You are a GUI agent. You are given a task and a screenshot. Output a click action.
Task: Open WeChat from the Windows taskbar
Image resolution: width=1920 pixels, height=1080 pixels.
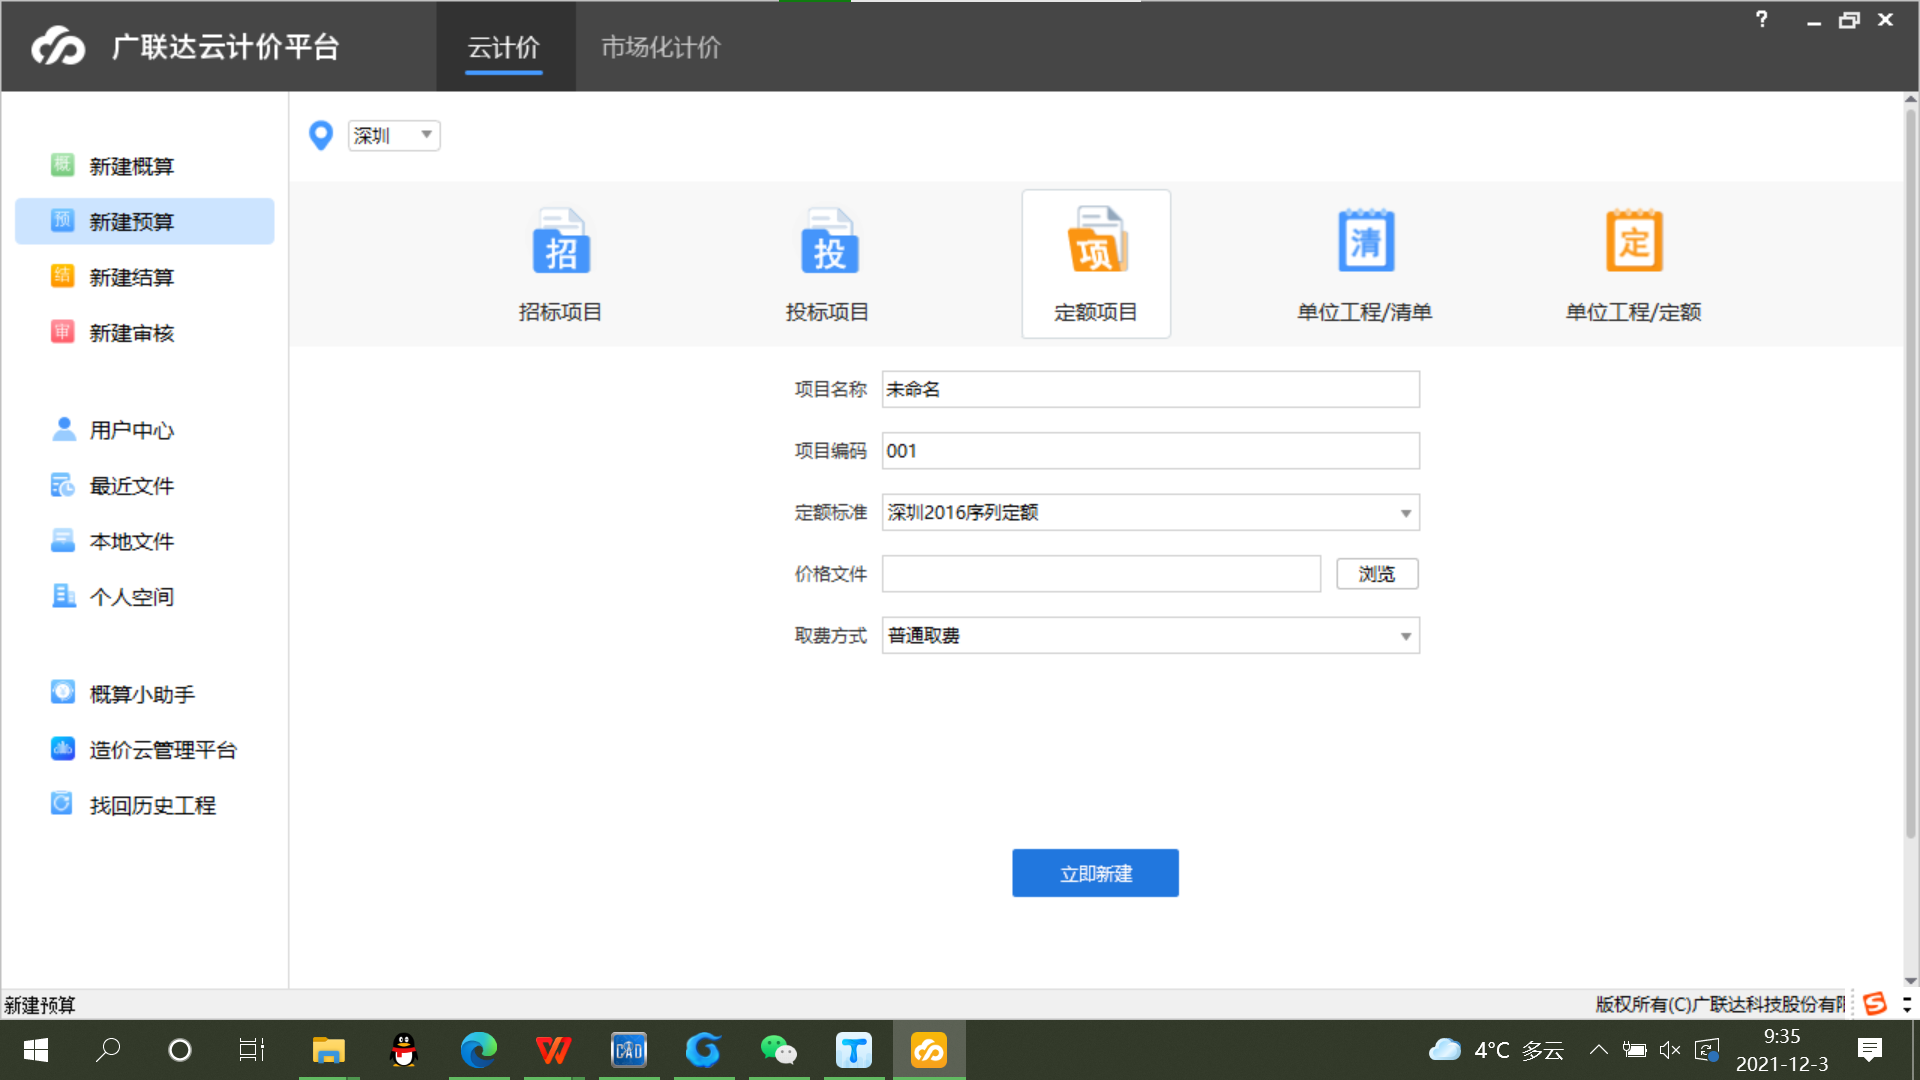[778, 1050]
